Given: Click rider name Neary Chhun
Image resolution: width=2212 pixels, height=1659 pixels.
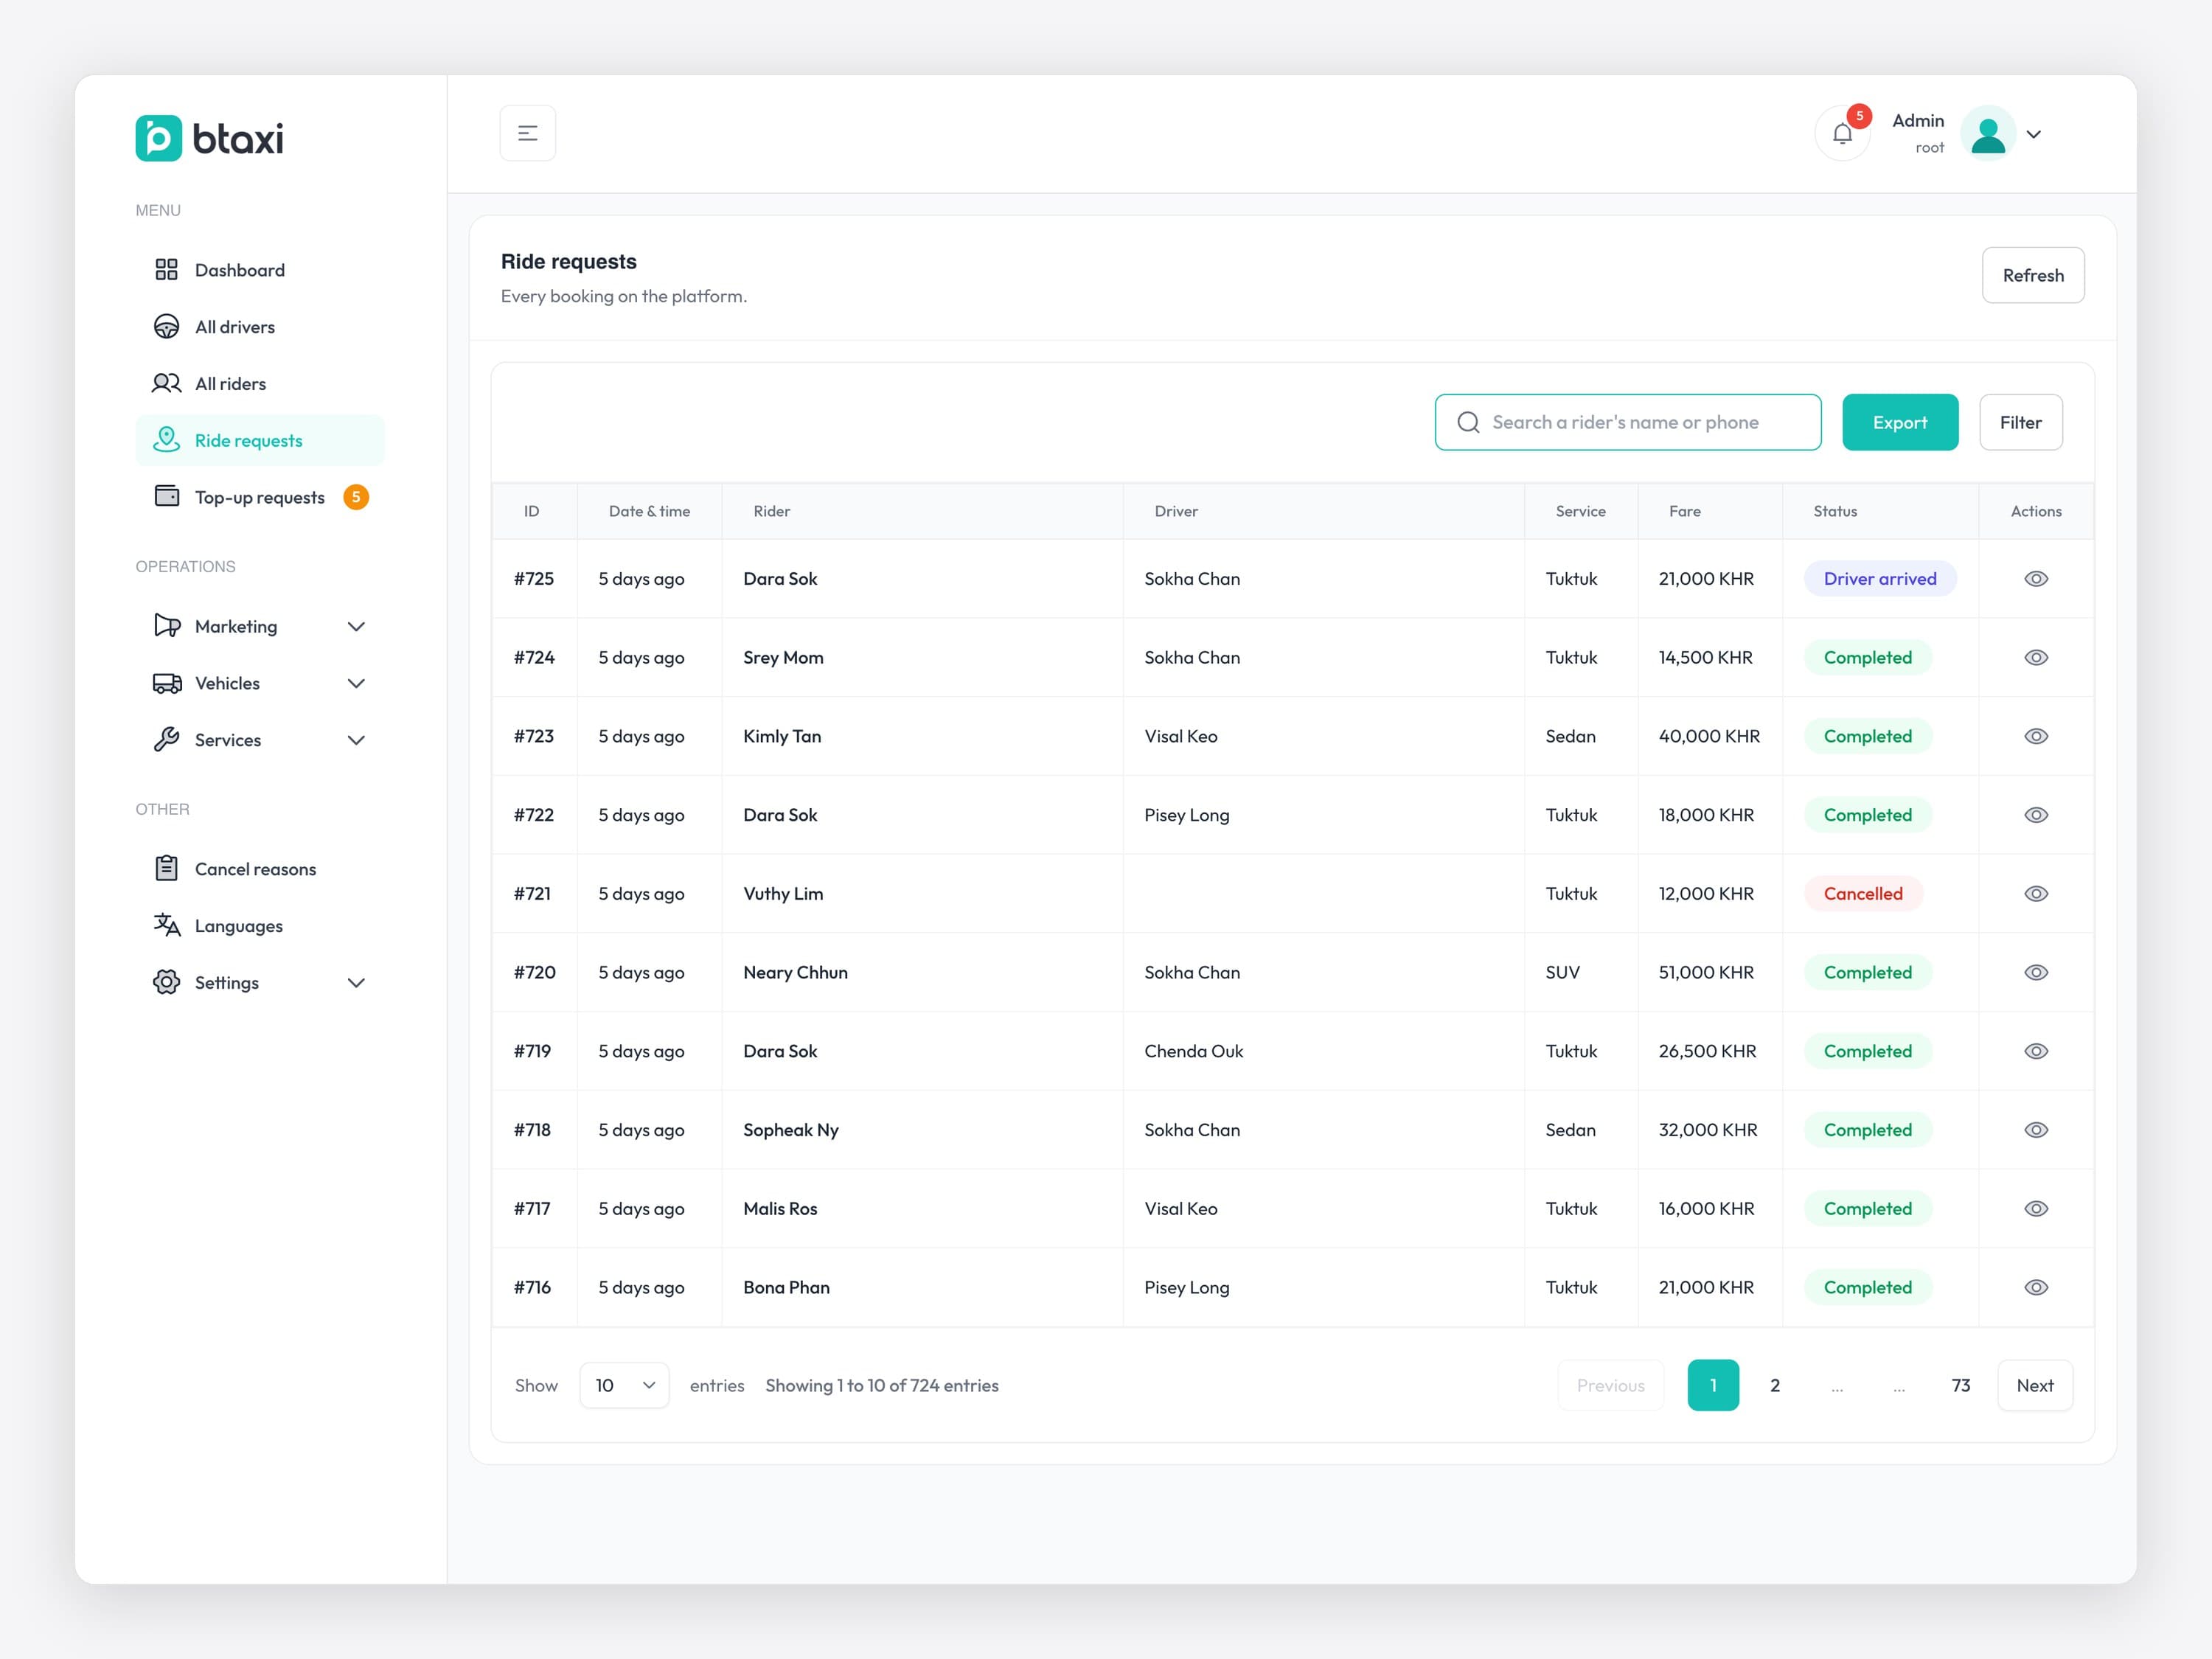Looking at the screenshot, I should coord(795,972).
